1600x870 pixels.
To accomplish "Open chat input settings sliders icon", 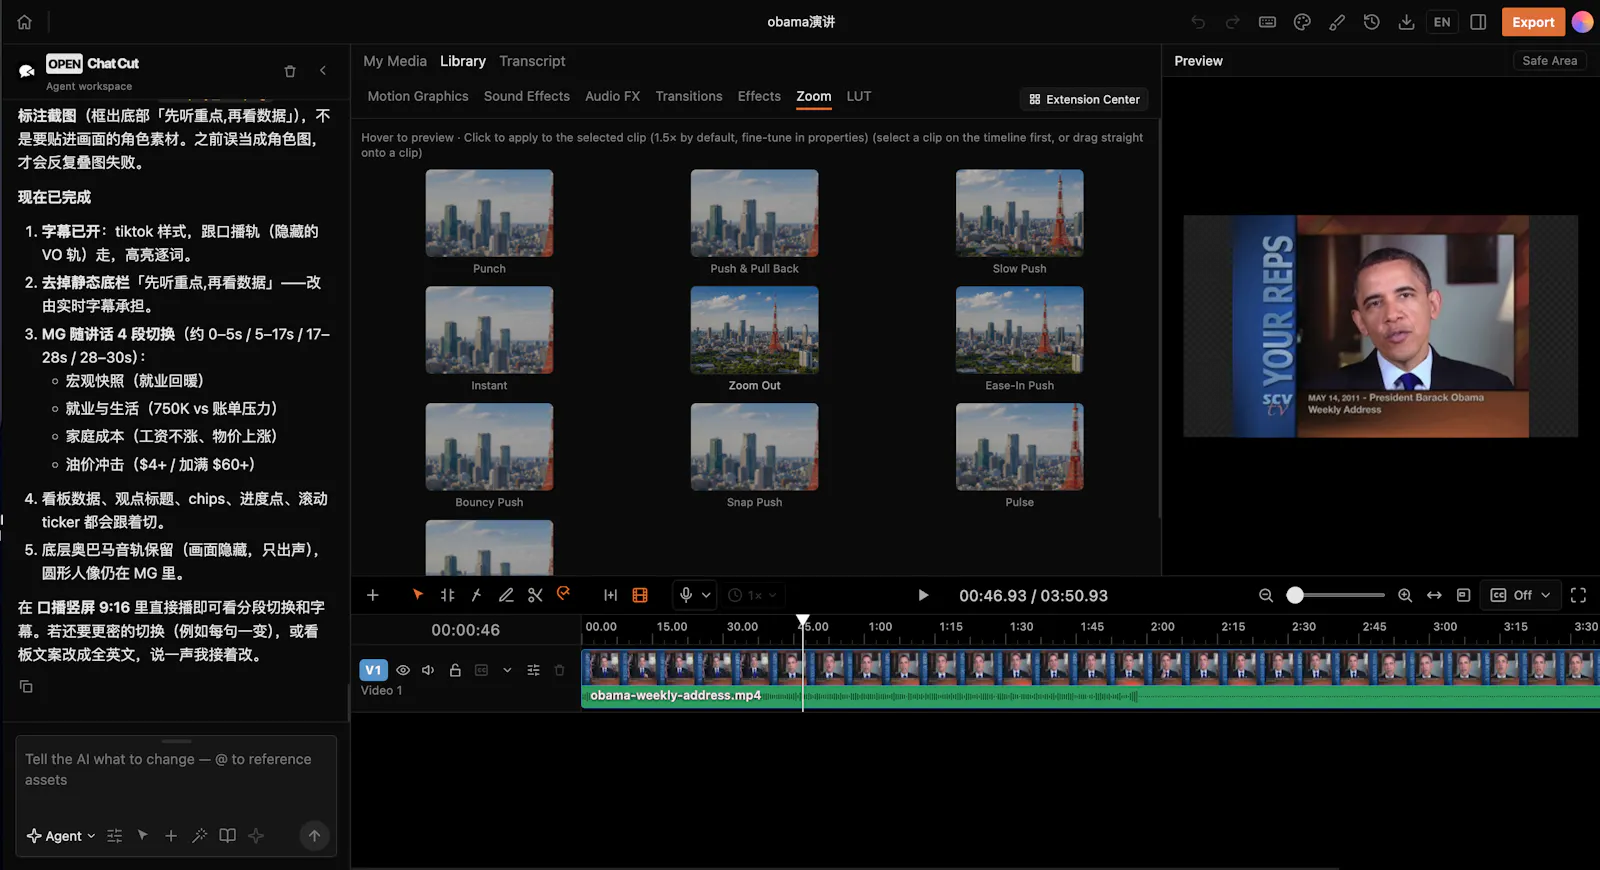I will [x=114, y=836].
